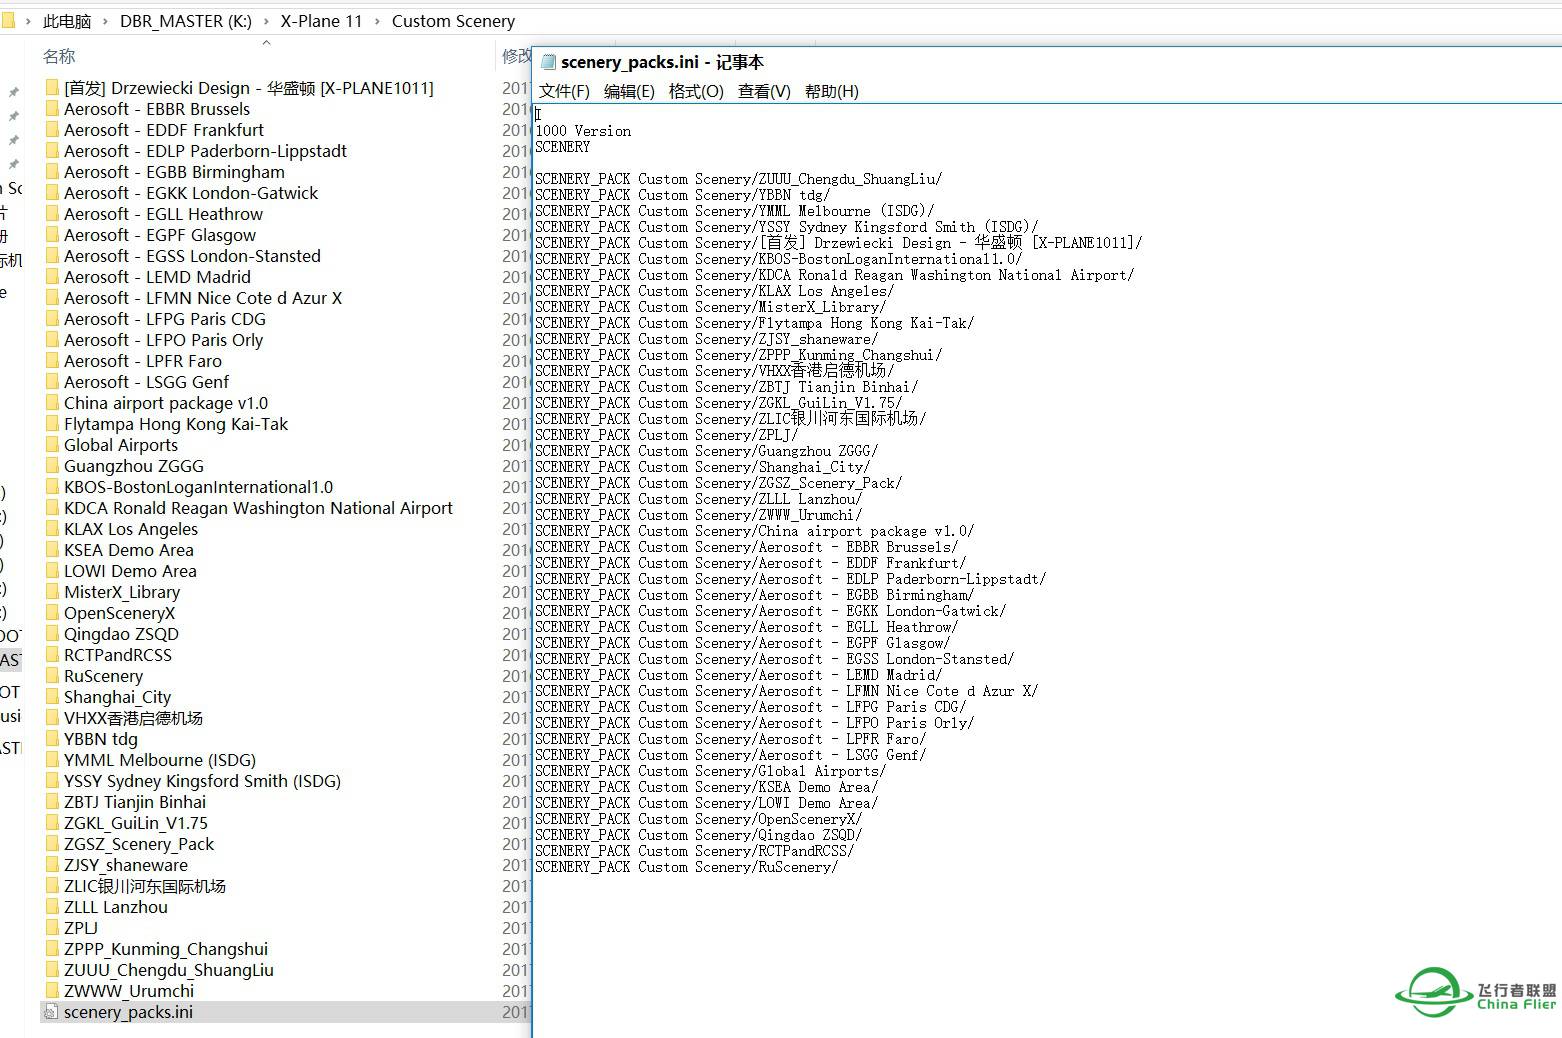Select the Aerosoft - LPFR Faro folder name
1562x1038 pixels.
pos(143,361)
